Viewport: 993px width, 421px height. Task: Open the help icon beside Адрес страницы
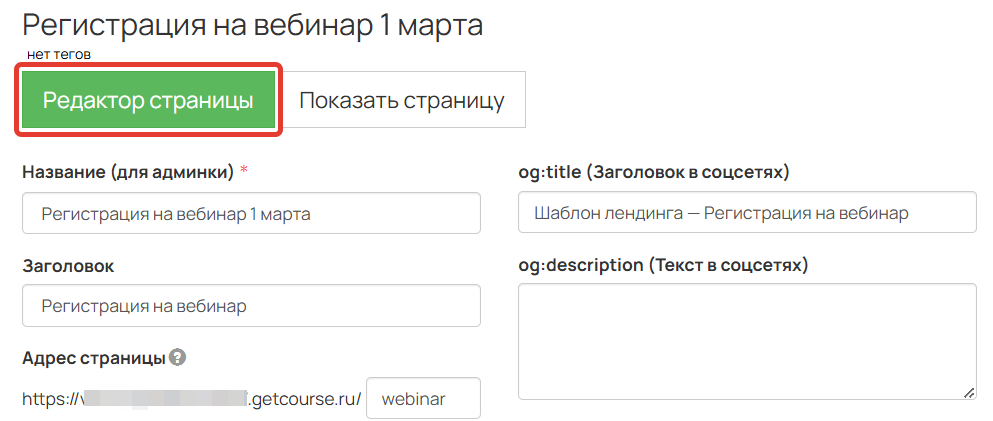click(178, 358)
